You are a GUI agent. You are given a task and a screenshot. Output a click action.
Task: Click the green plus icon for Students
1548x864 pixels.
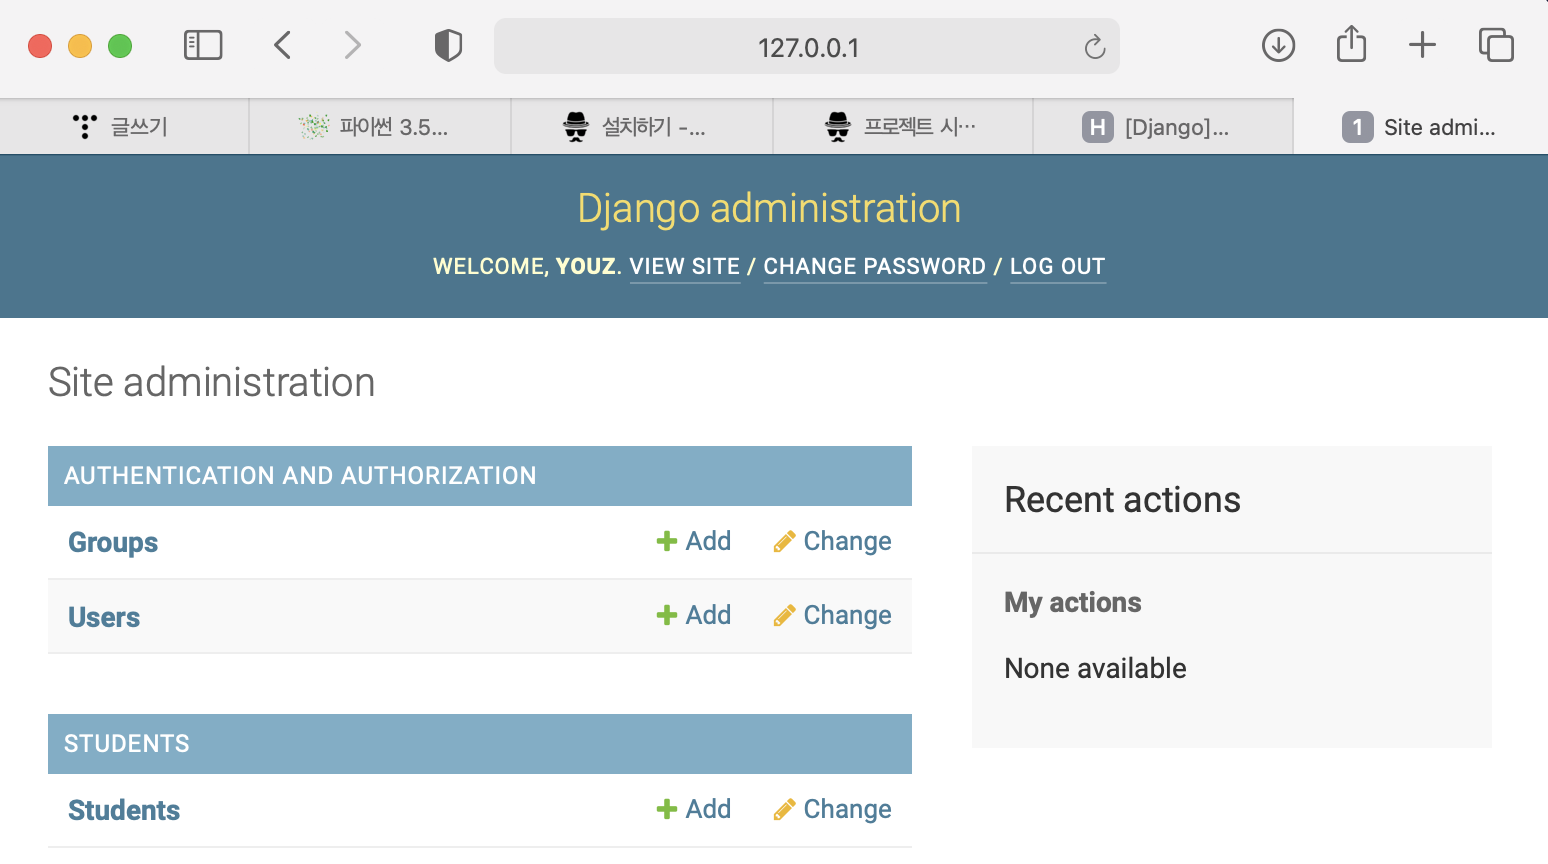[667, 809]
